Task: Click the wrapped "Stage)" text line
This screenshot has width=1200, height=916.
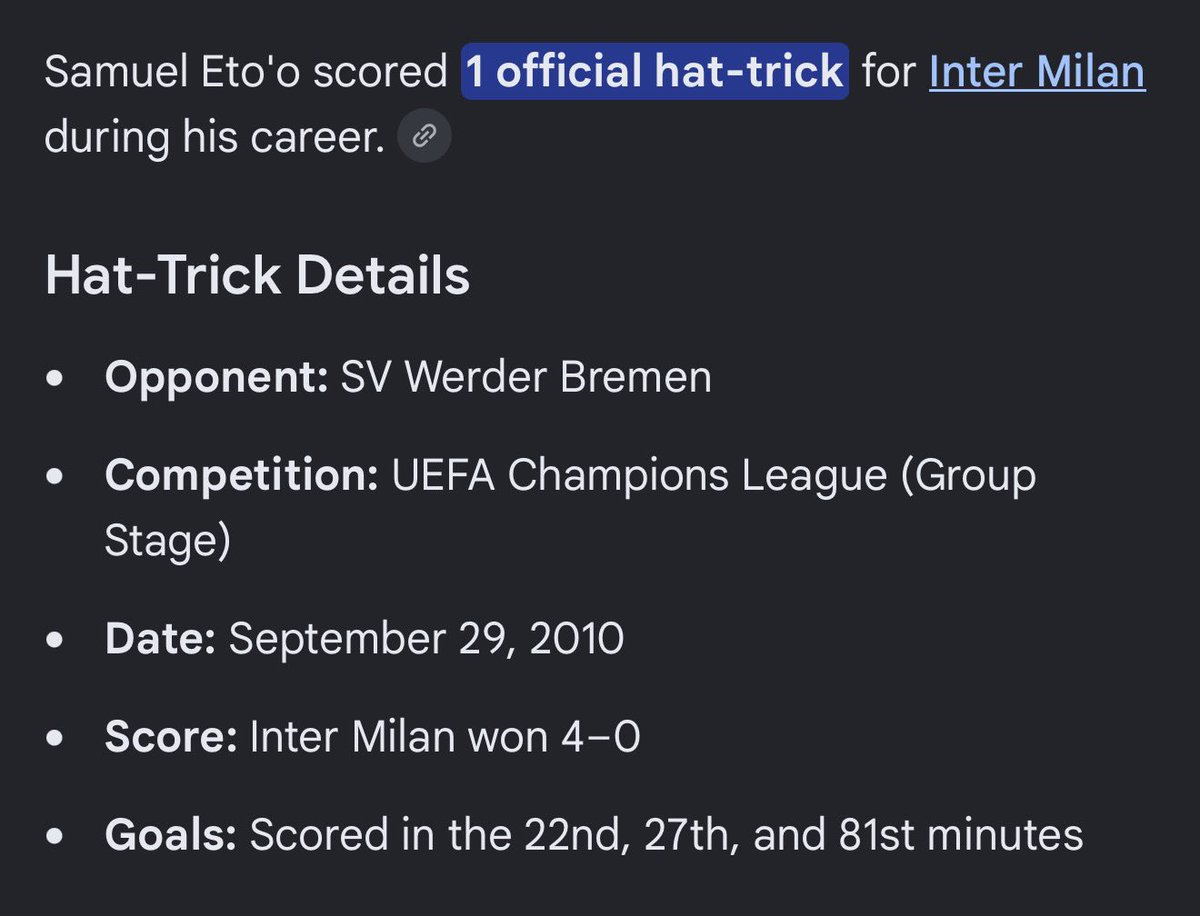Action: pyautogui.click(x=168, y=542)
